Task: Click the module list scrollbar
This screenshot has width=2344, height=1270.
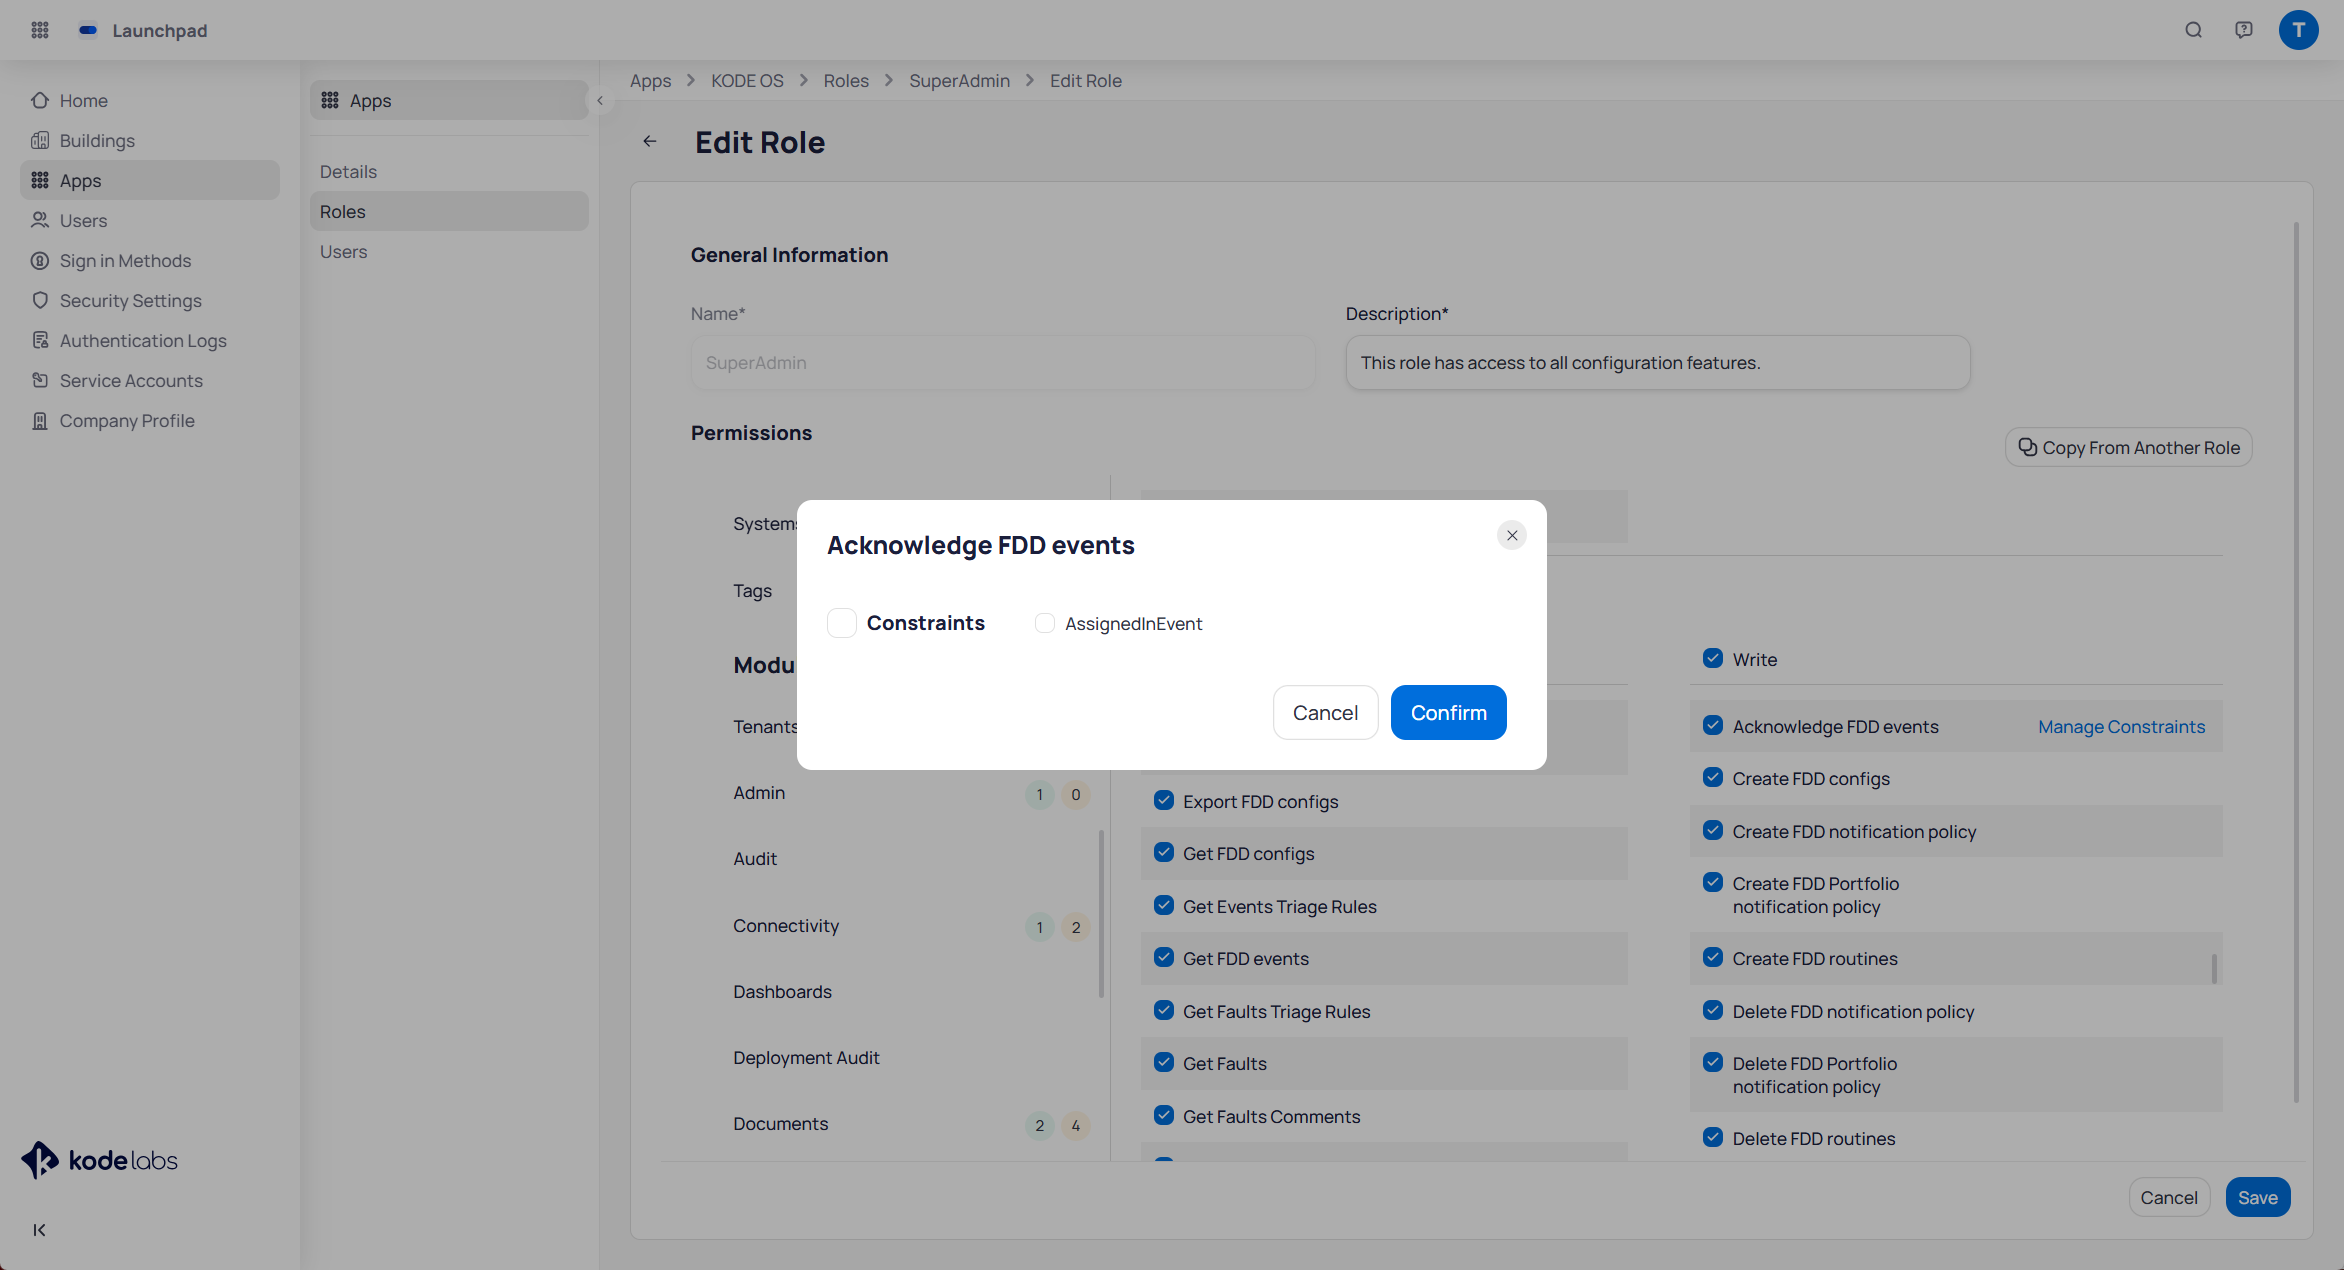Action: tap(1101, 913)
